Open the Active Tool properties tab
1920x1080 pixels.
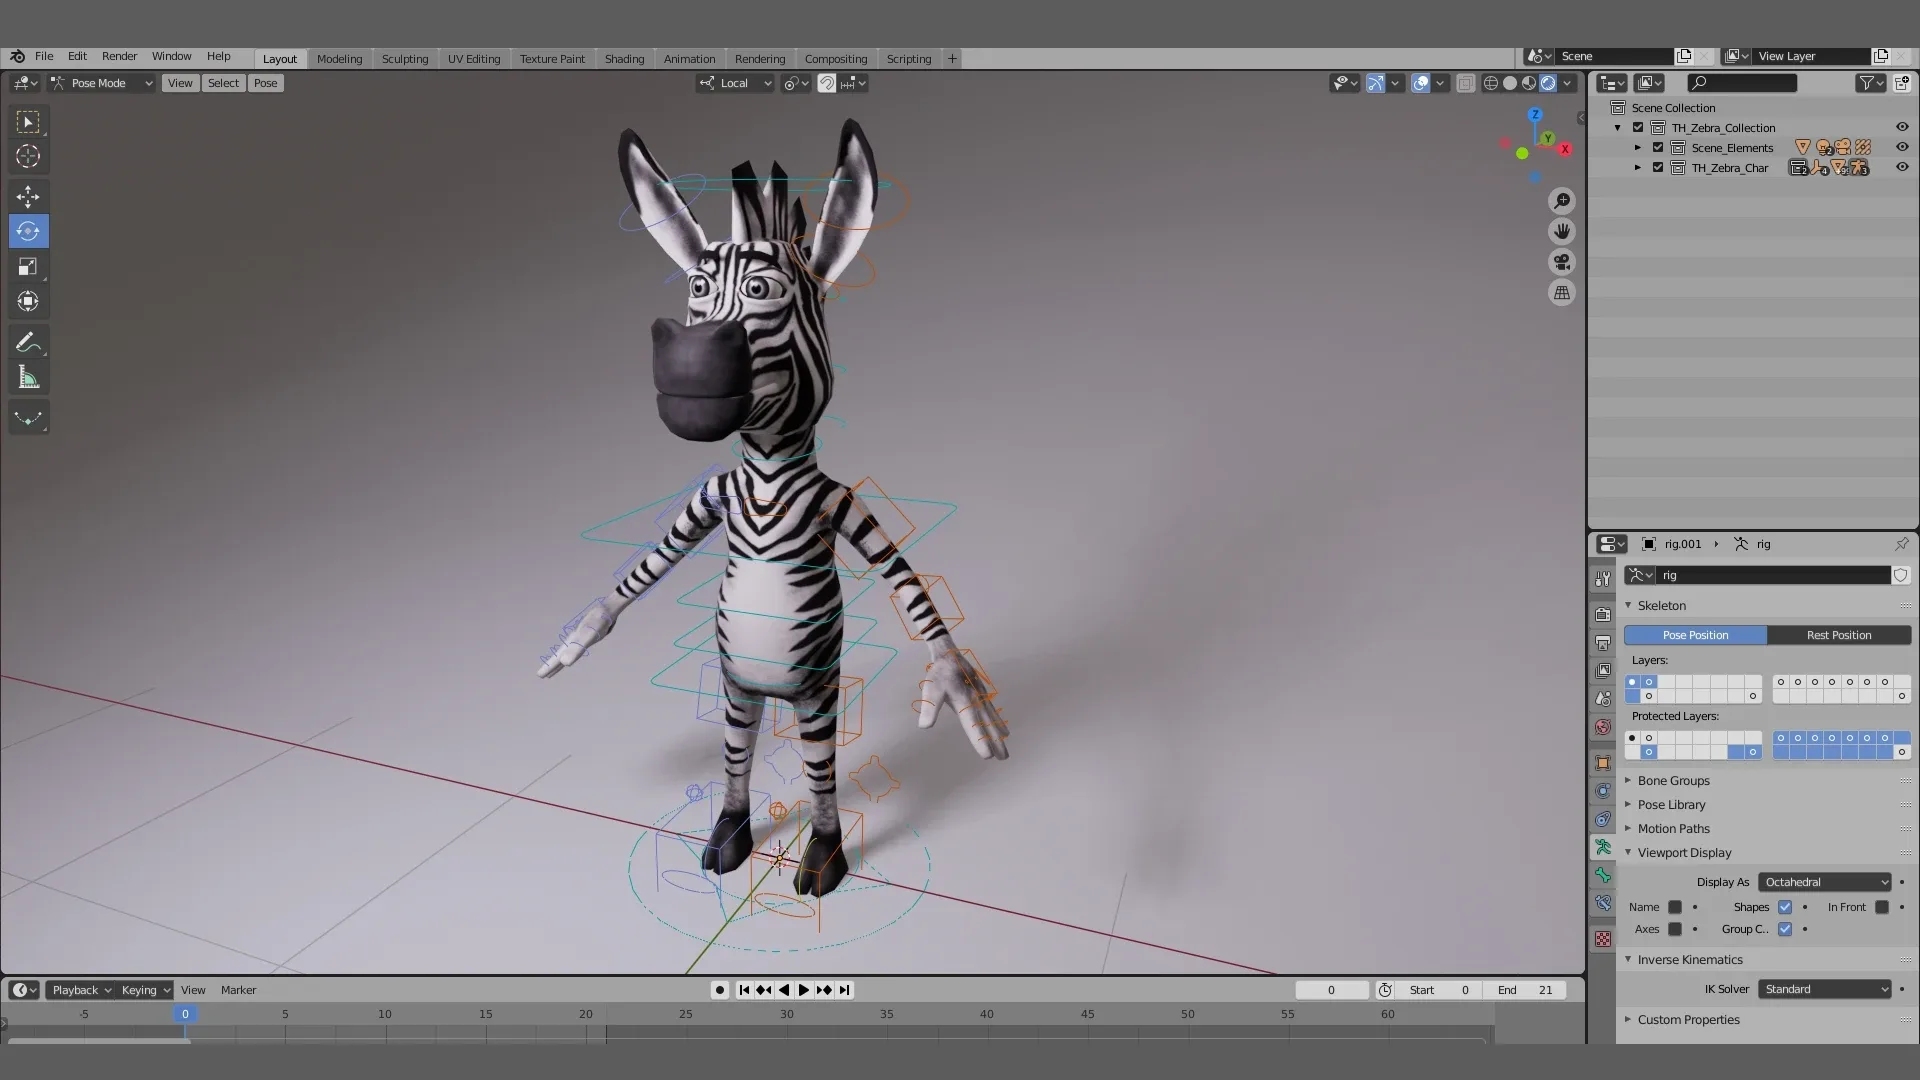(x=1603, y=579)
